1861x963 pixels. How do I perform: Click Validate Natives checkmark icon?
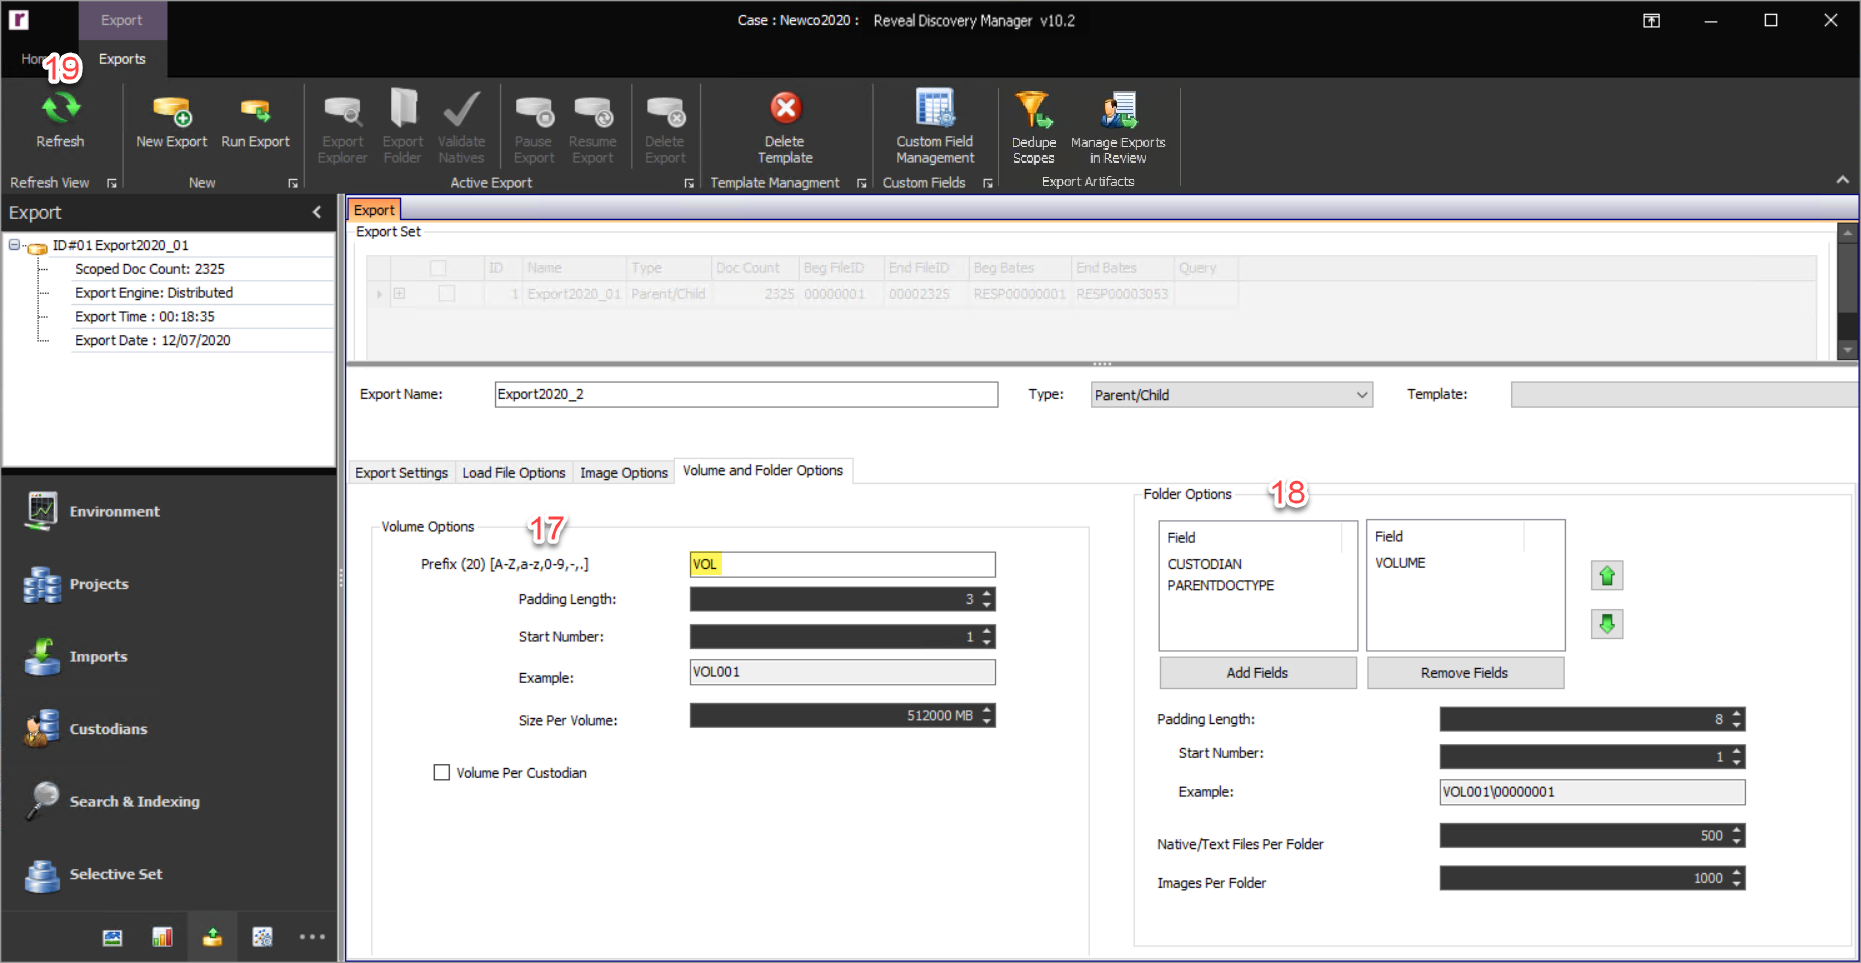coord(461,108)
